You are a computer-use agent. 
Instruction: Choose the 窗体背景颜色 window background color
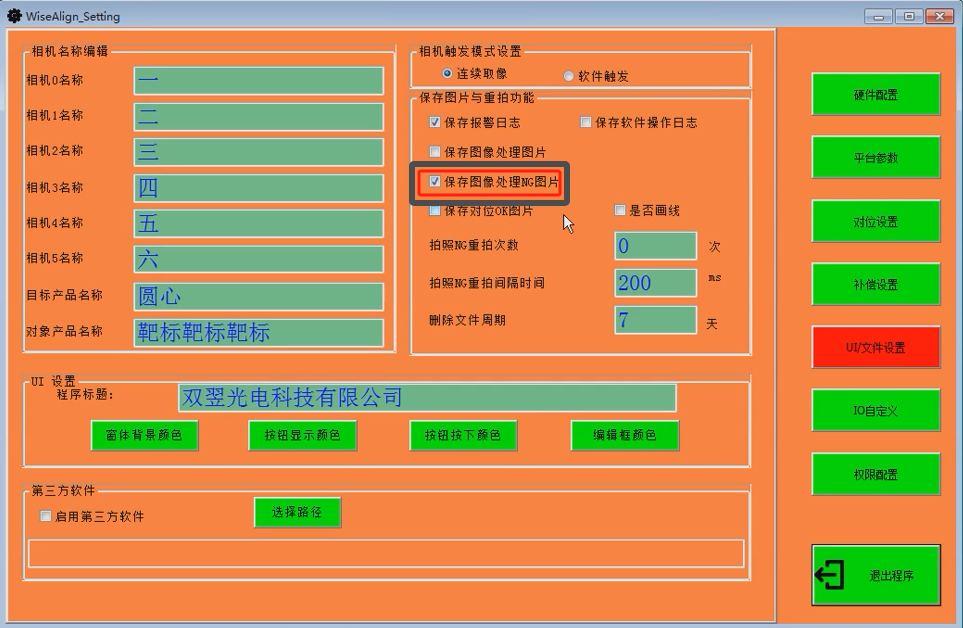(144, 436)
